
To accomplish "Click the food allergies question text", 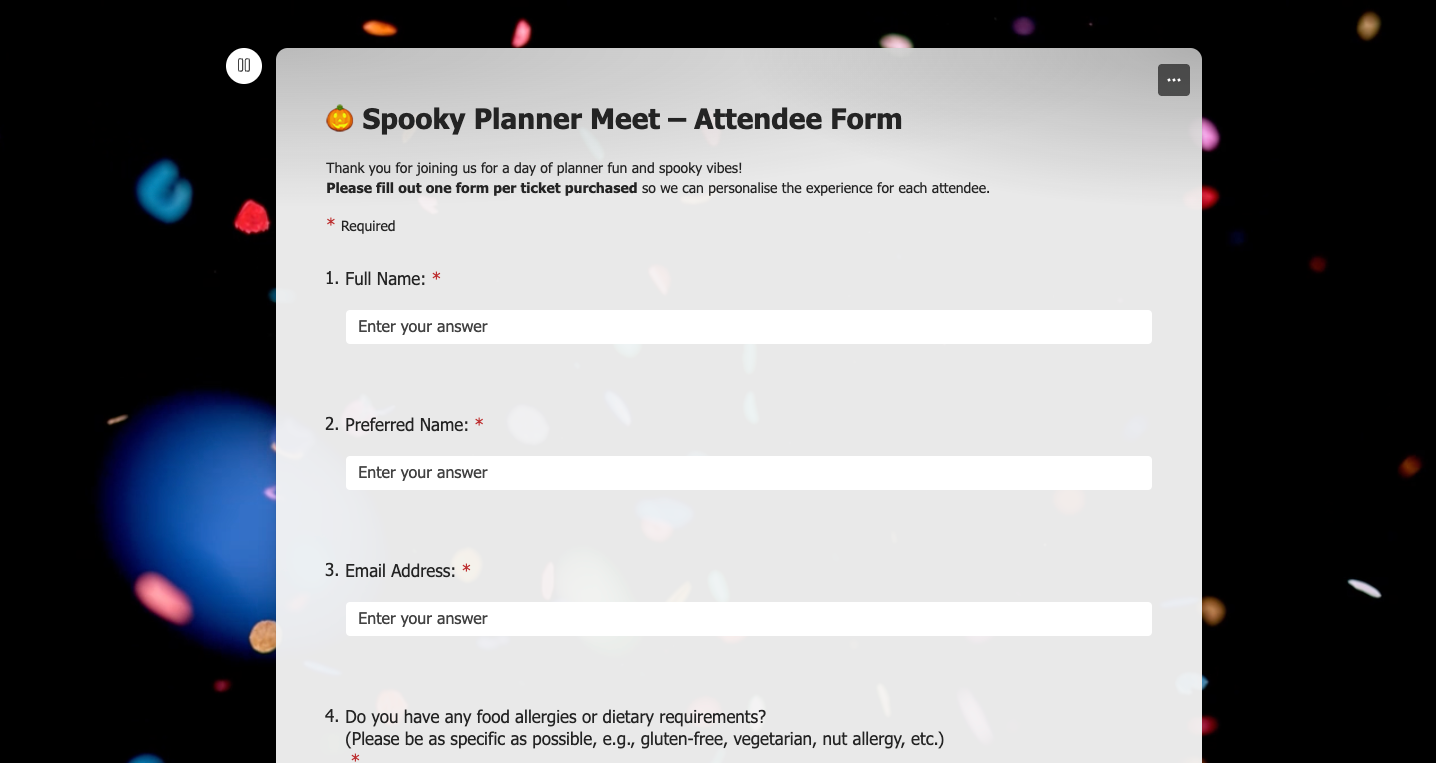I will pos(555,717).
